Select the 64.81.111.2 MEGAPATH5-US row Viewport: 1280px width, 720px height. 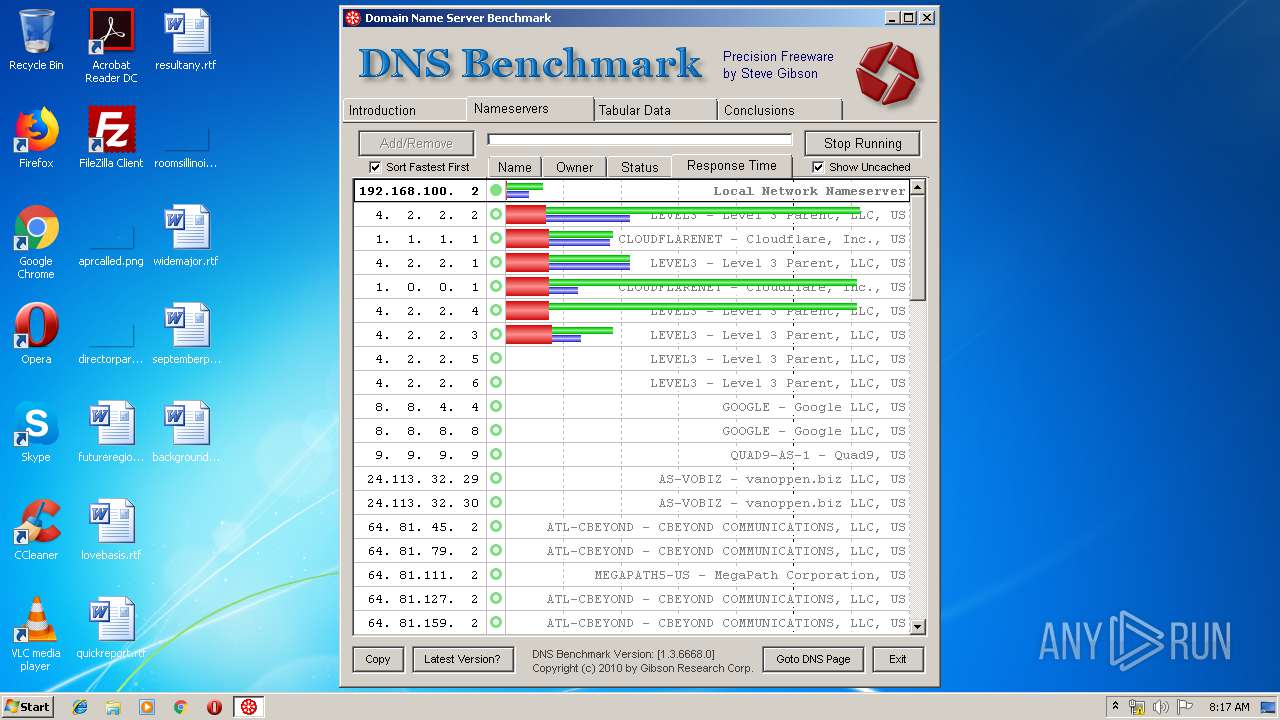click(632, 575)
